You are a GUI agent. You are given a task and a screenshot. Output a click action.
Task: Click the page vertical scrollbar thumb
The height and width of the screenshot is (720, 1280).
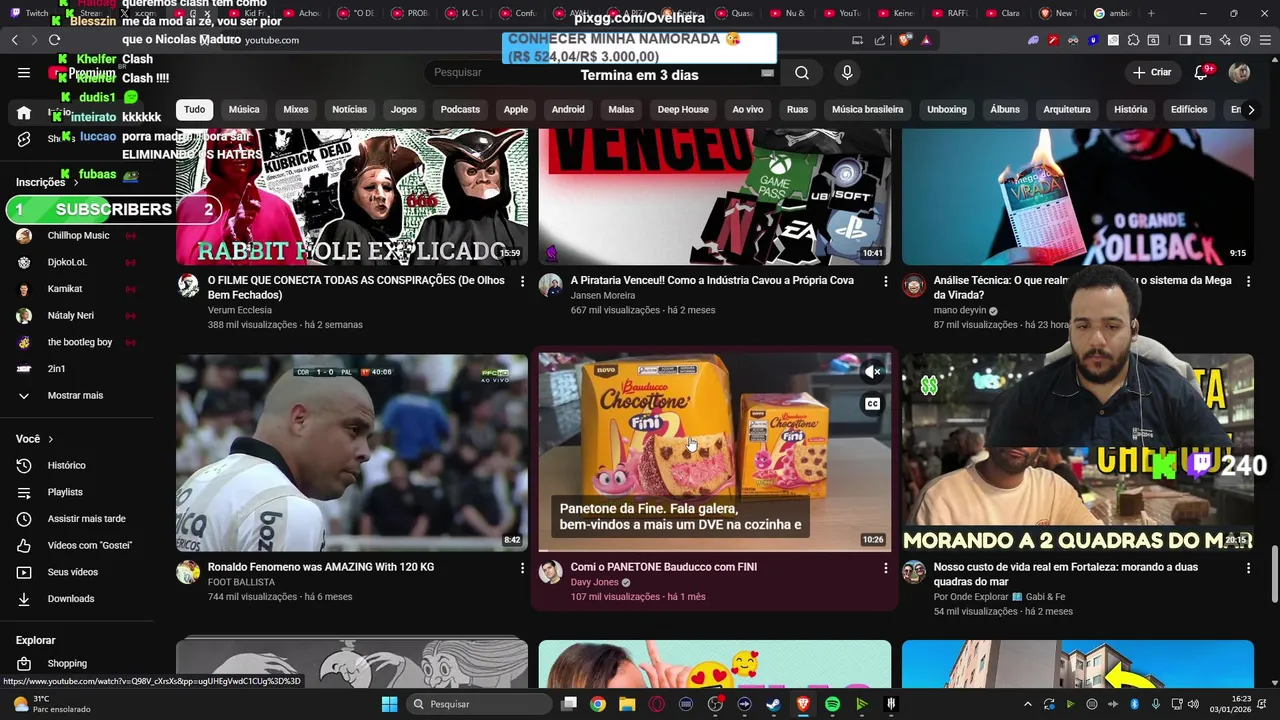tap(1274, 574)
